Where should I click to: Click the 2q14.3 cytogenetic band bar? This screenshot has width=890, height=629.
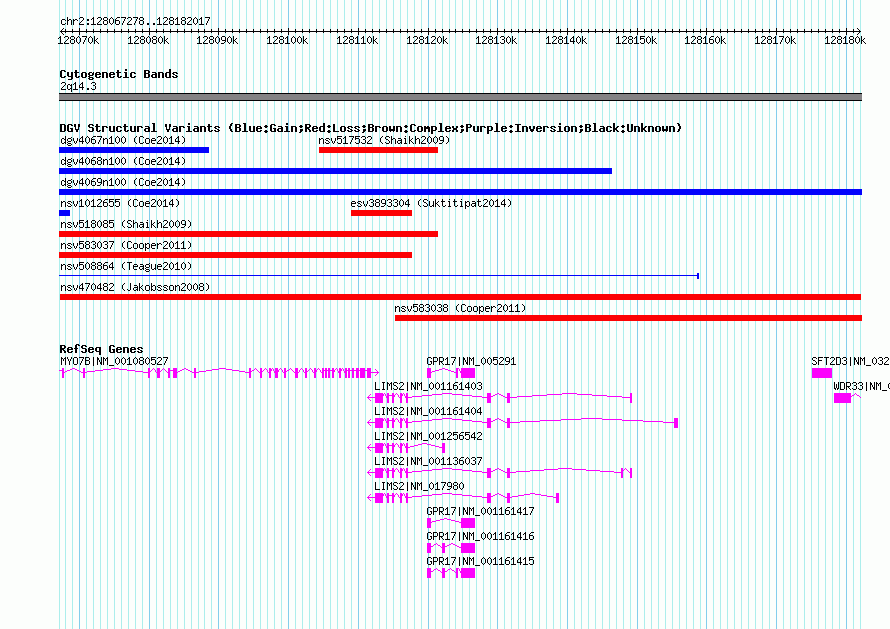pos(460,97)
